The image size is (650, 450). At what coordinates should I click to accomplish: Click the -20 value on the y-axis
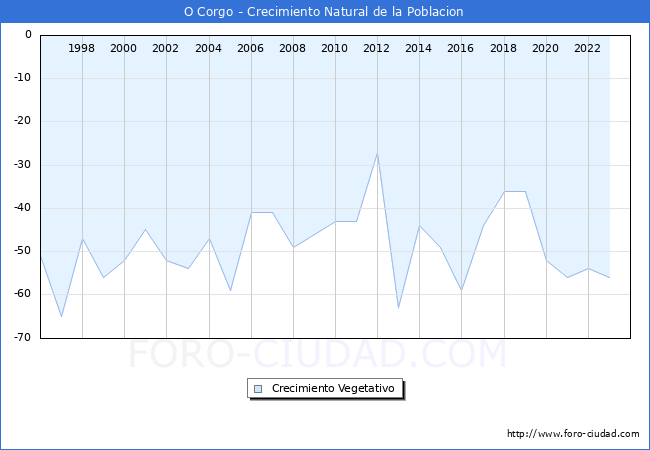point(22,121)
